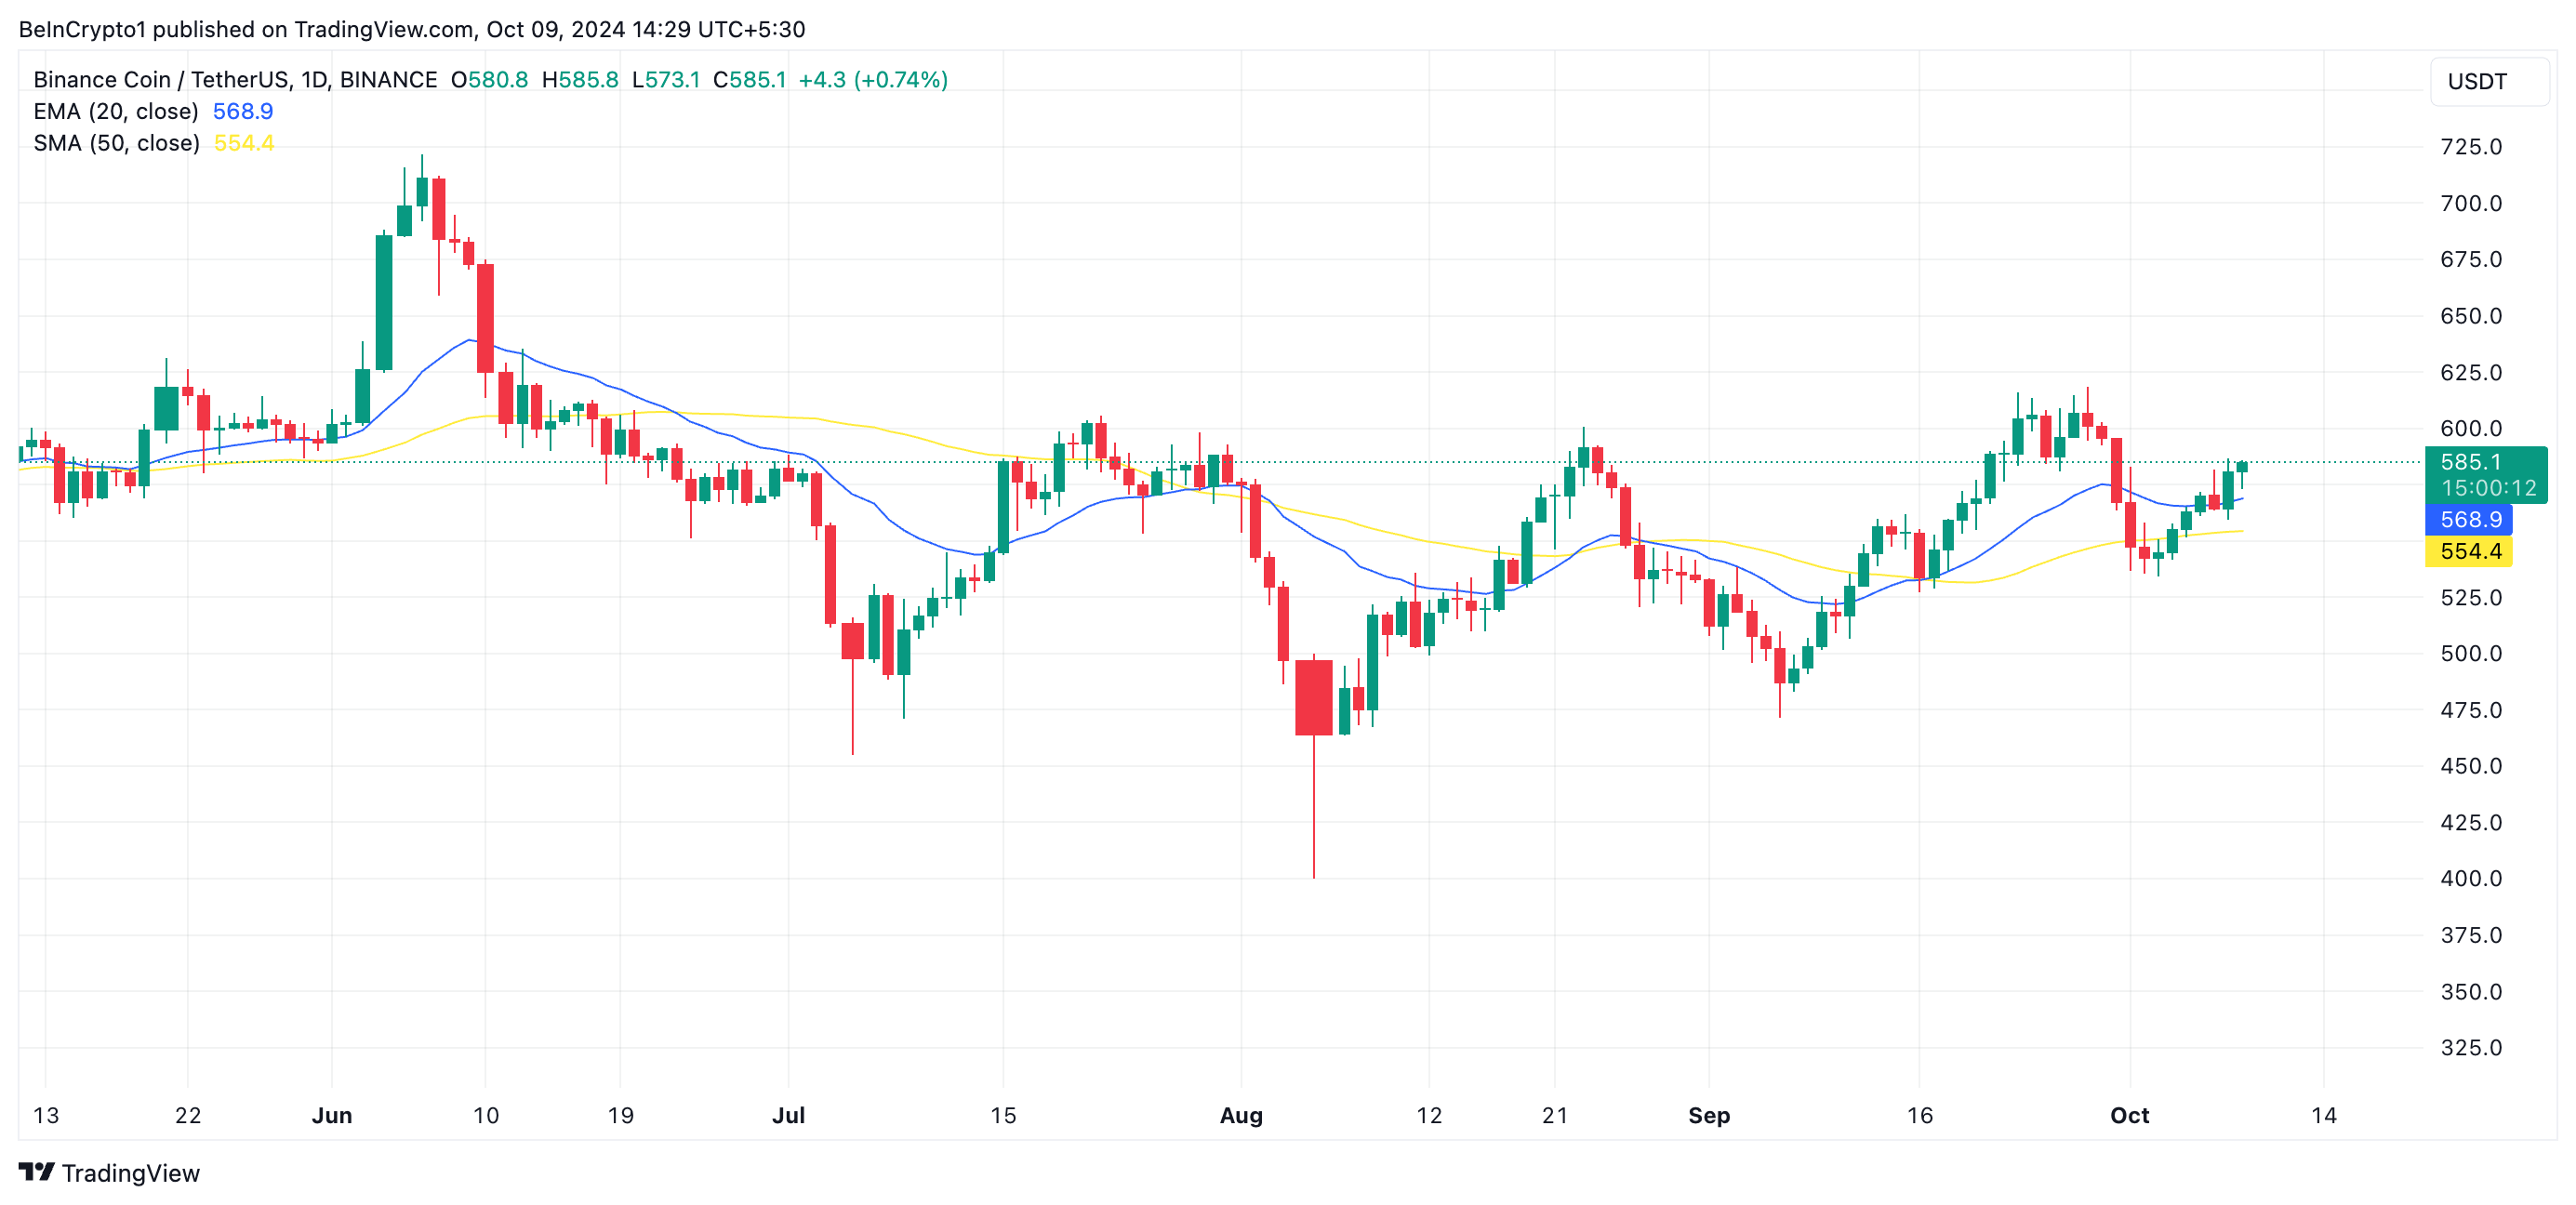The width and height of the screenshot is (2576, 1205).
Task: Click the TradingView text at bottom left
Action: click(130, 1173)
